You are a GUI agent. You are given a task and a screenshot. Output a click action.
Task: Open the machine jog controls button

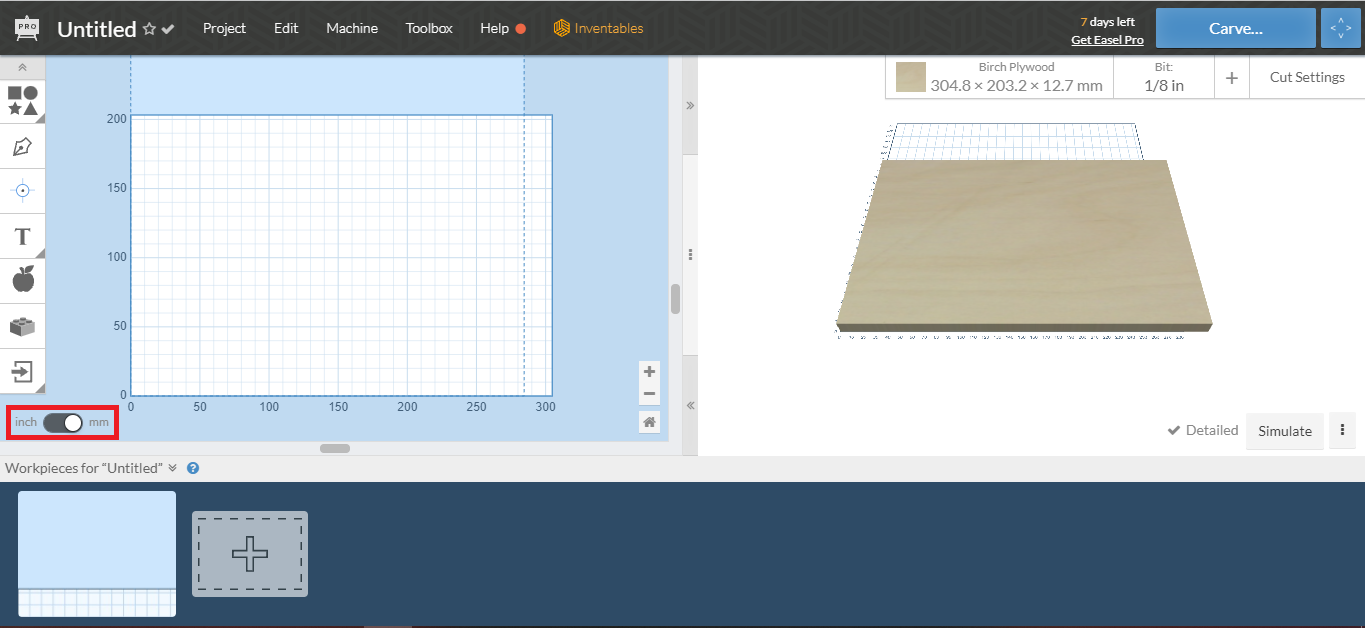(x=1340, y=28)
